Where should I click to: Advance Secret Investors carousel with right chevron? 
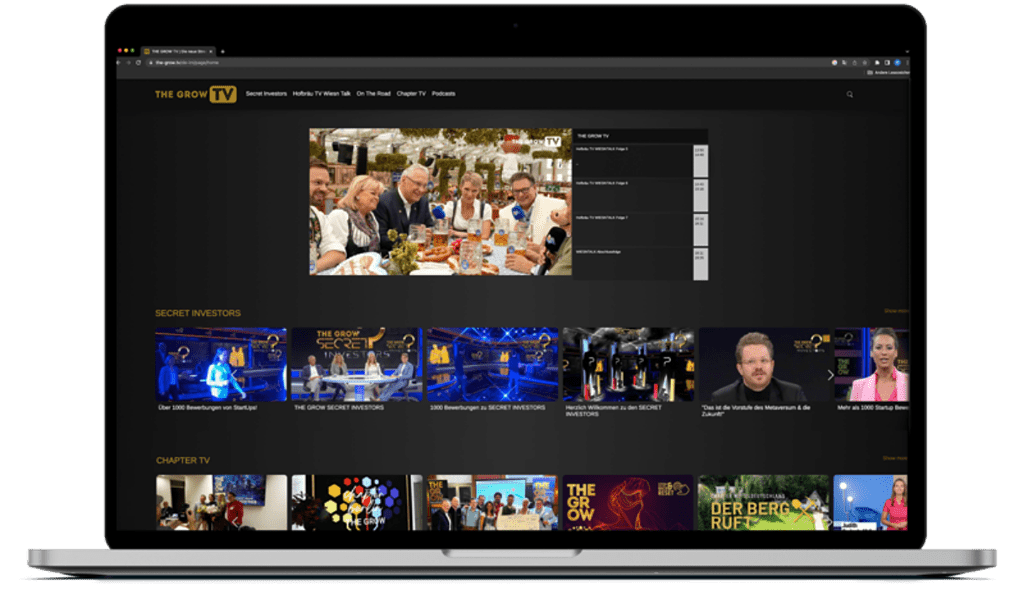(831, 375)
